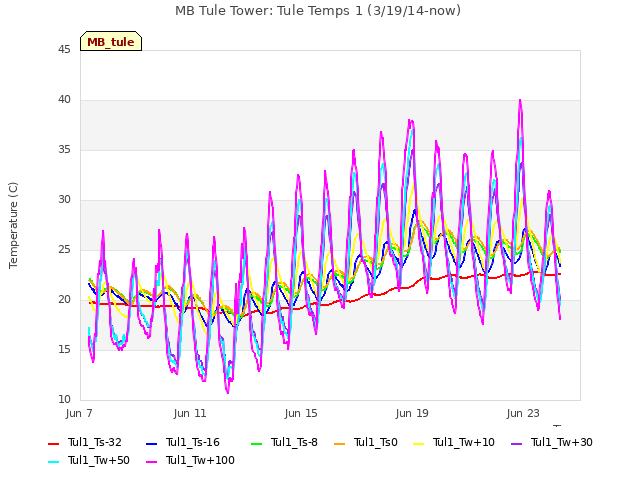Click the 45 y-axis tick label
The width and height of the screenshot is (640, 480).
pos(64,49)
